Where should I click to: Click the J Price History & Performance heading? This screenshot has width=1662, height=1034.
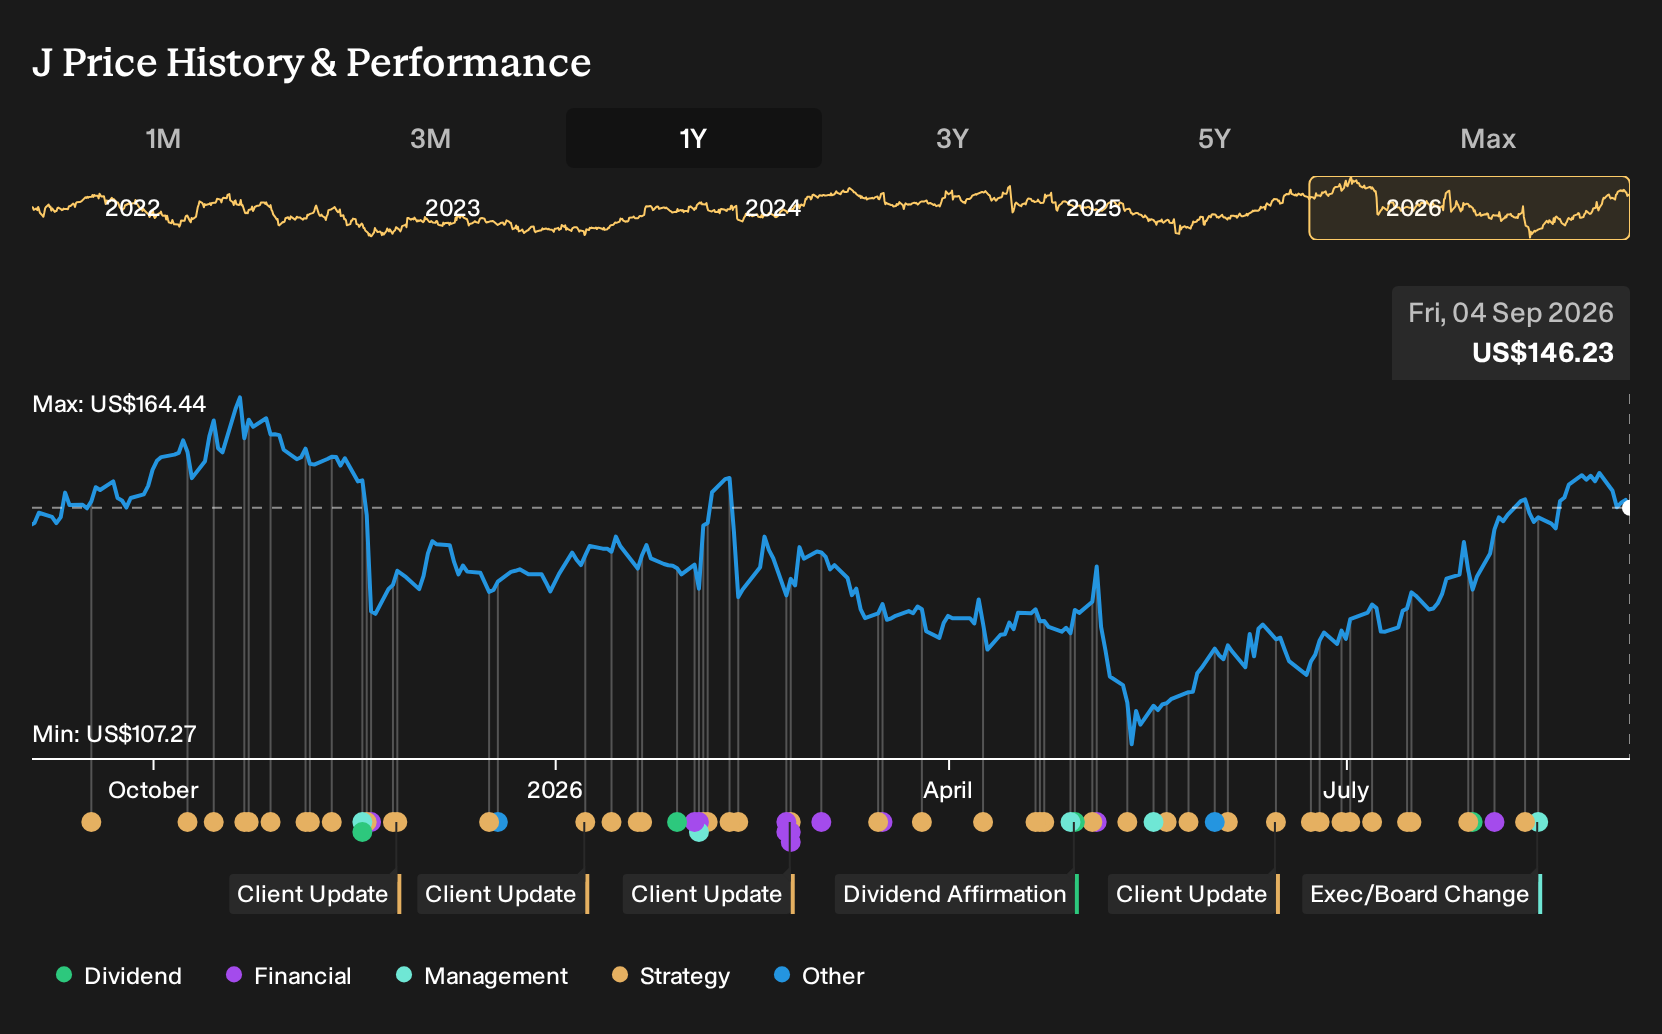[312, 62]
